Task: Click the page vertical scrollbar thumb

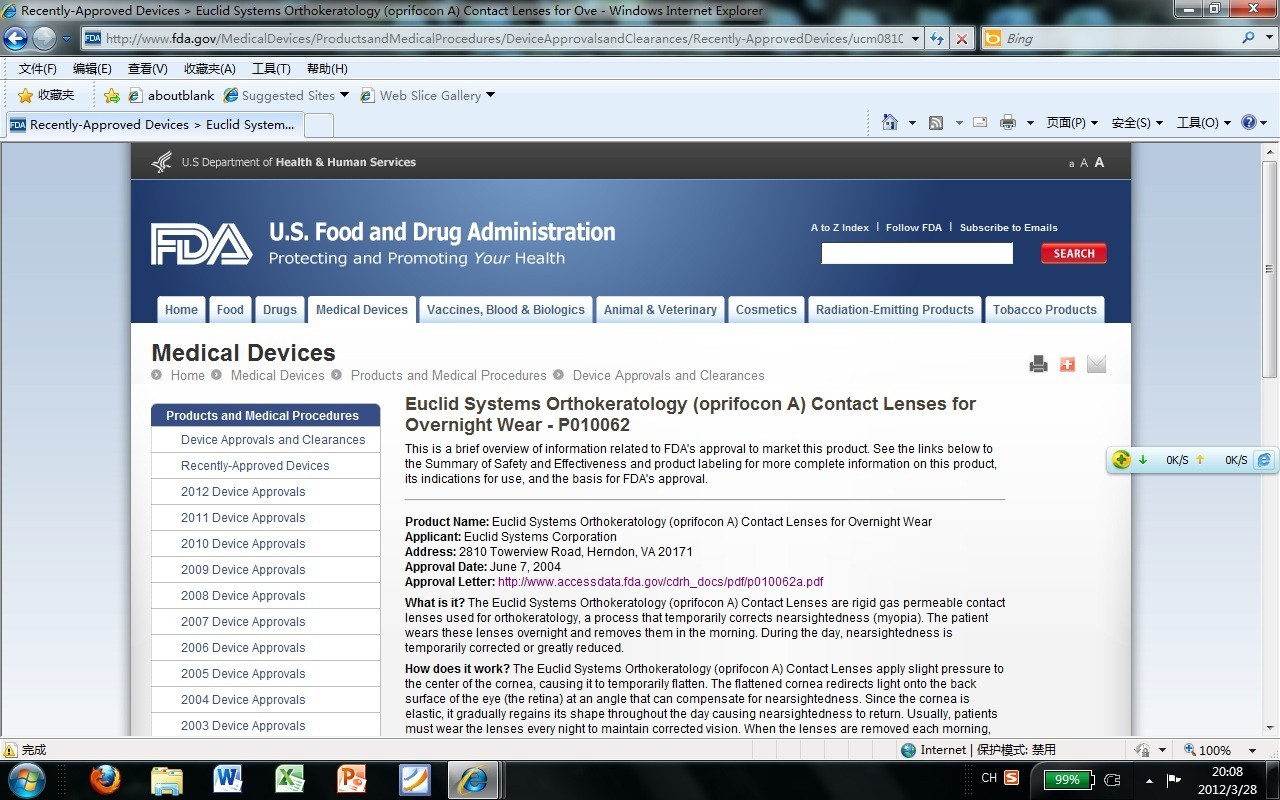Action: tap(1270, 268)
